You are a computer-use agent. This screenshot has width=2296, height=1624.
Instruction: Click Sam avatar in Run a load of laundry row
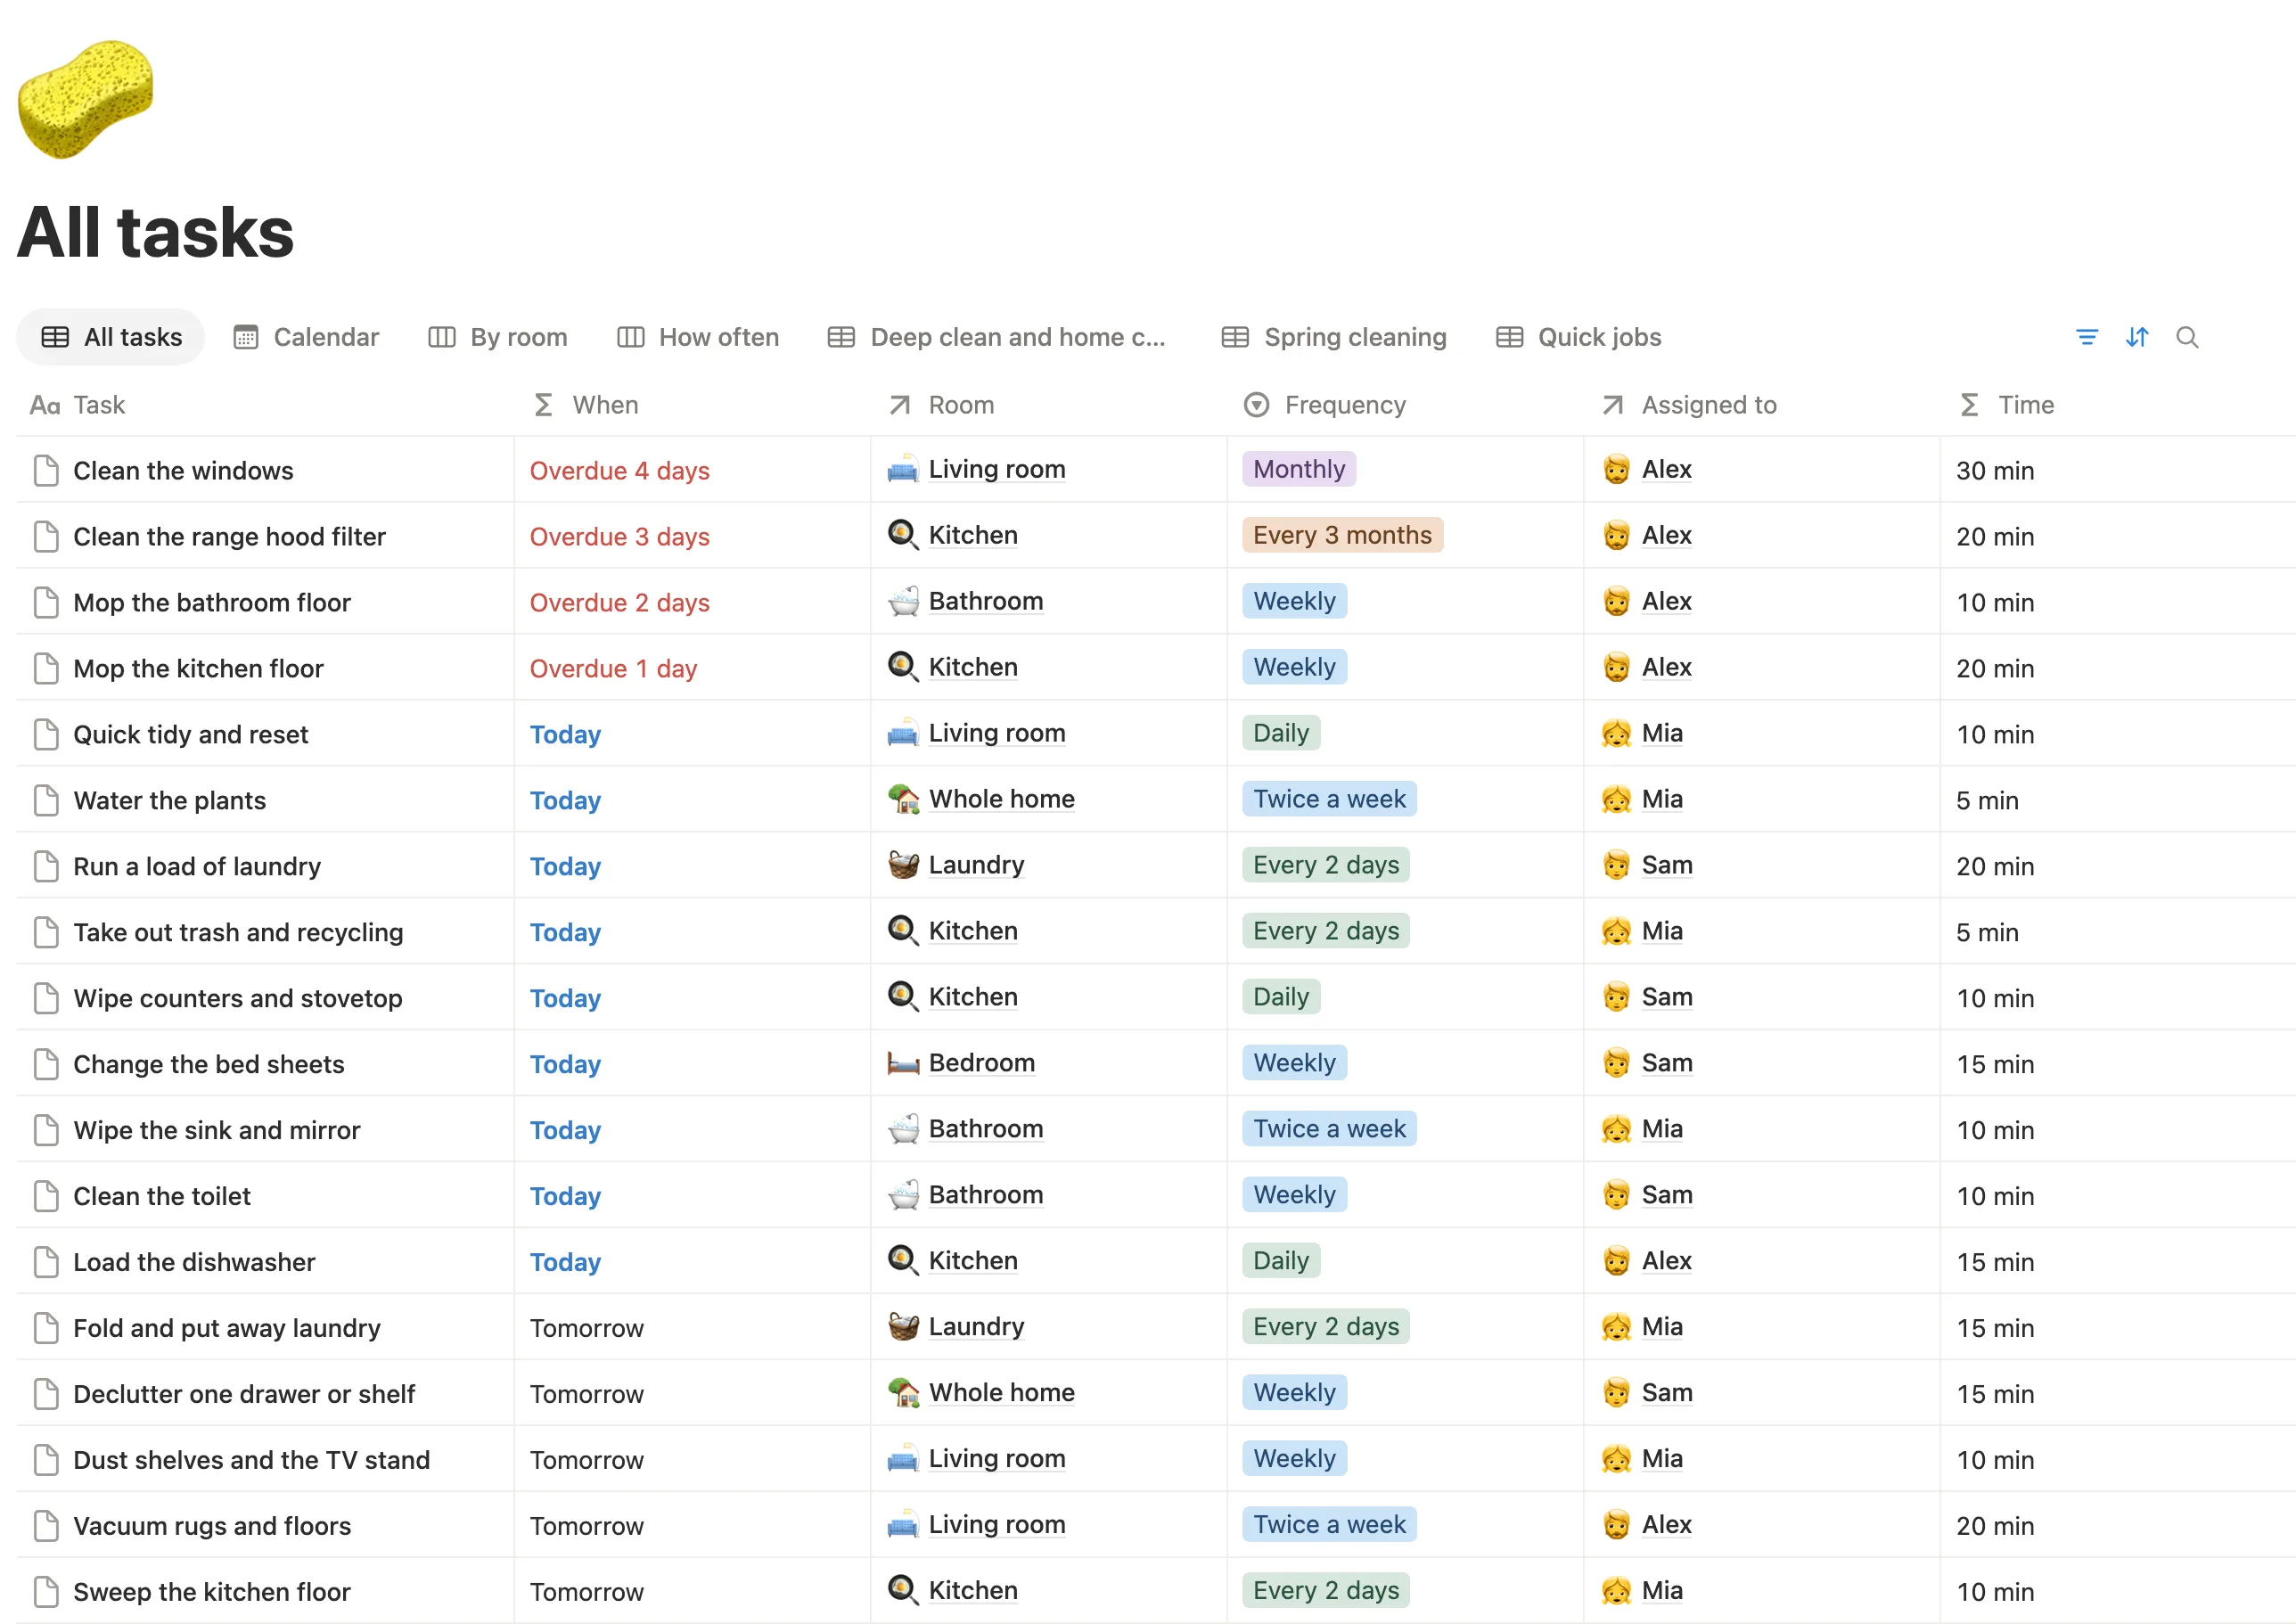[1616, 865]
